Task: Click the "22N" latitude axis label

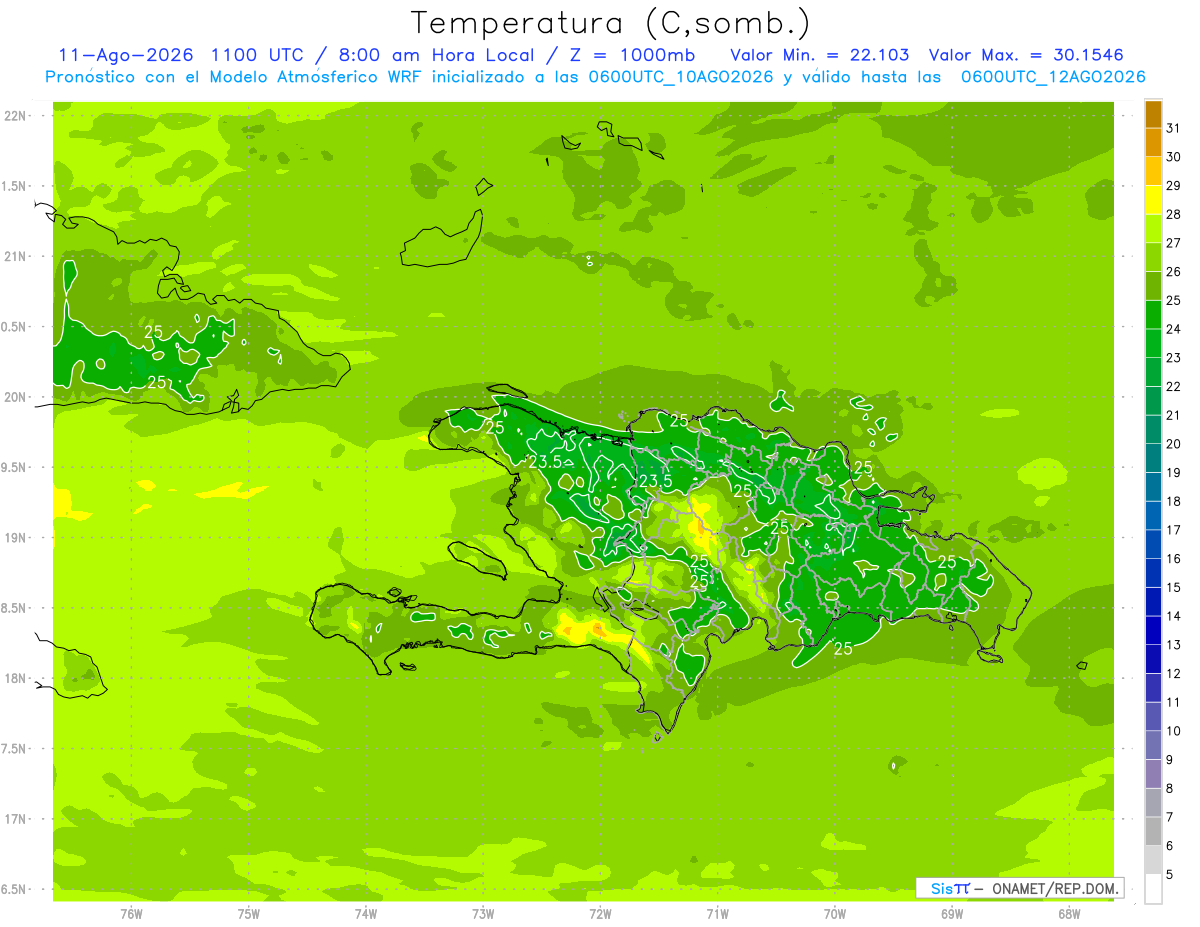Action: 17,116
